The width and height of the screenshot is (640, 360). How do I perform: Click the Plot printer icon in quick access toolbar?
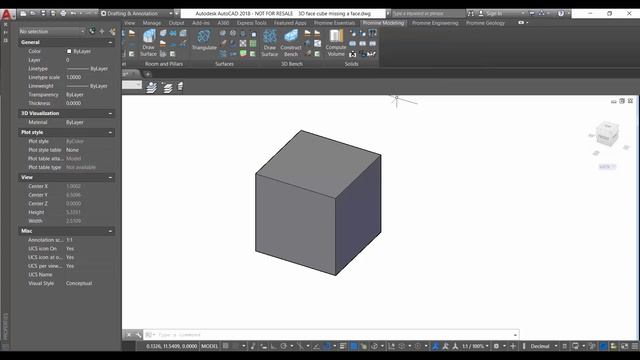(63, 13)
